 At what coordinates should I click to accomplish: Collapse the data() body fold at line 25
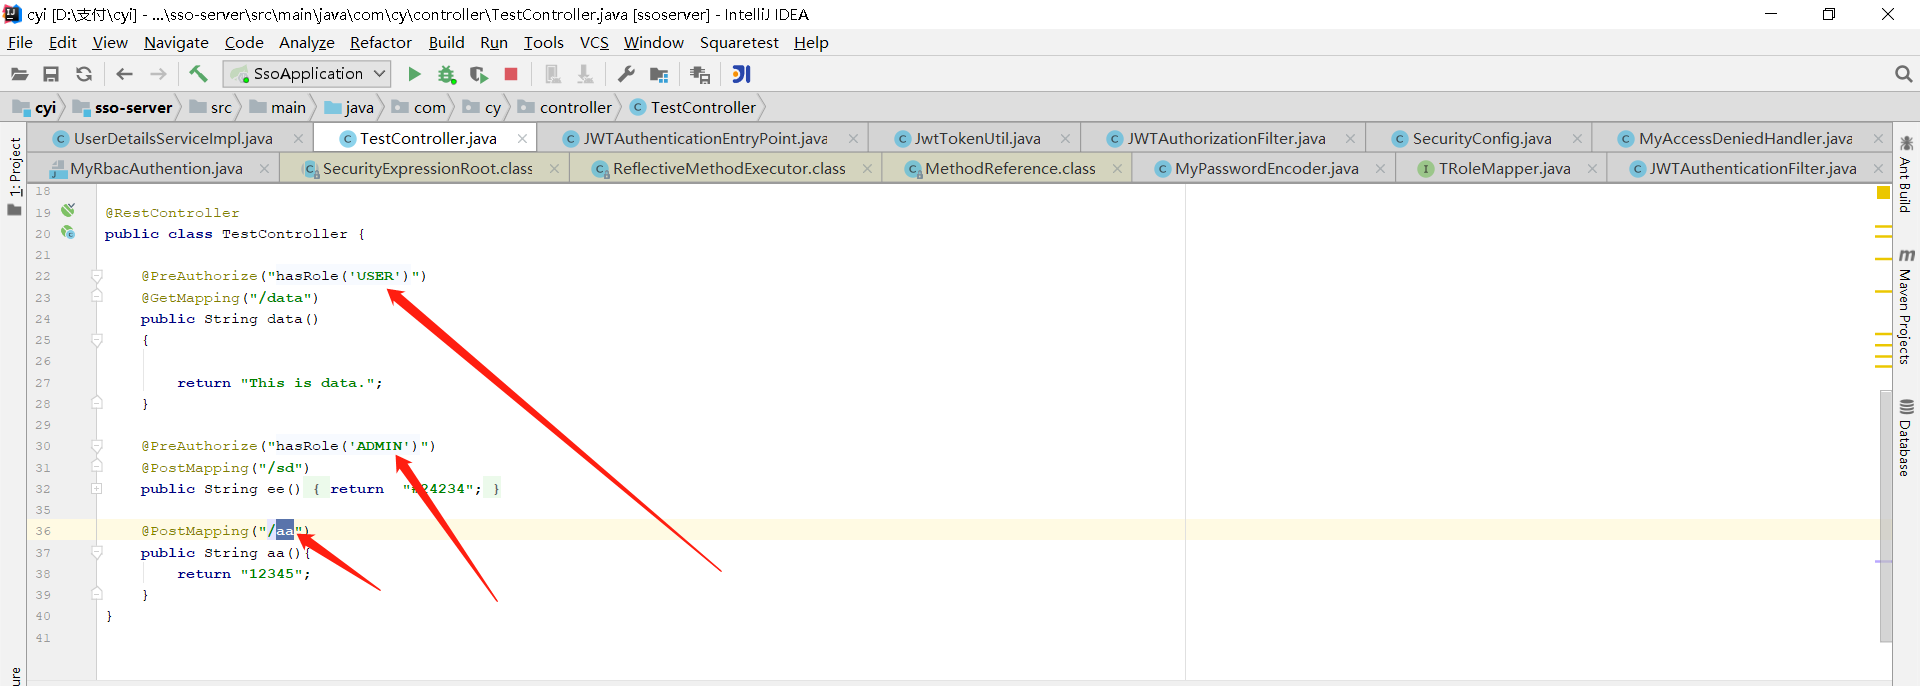pos(97,340)
